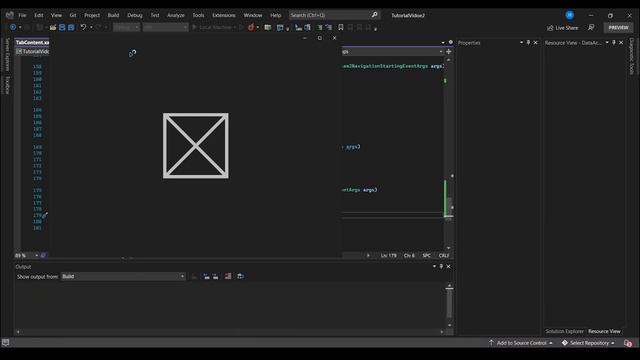The width and height of the screenshot is (640, 360).
Task: Open the Server Explorer side tab
Action: pos(7,55)
